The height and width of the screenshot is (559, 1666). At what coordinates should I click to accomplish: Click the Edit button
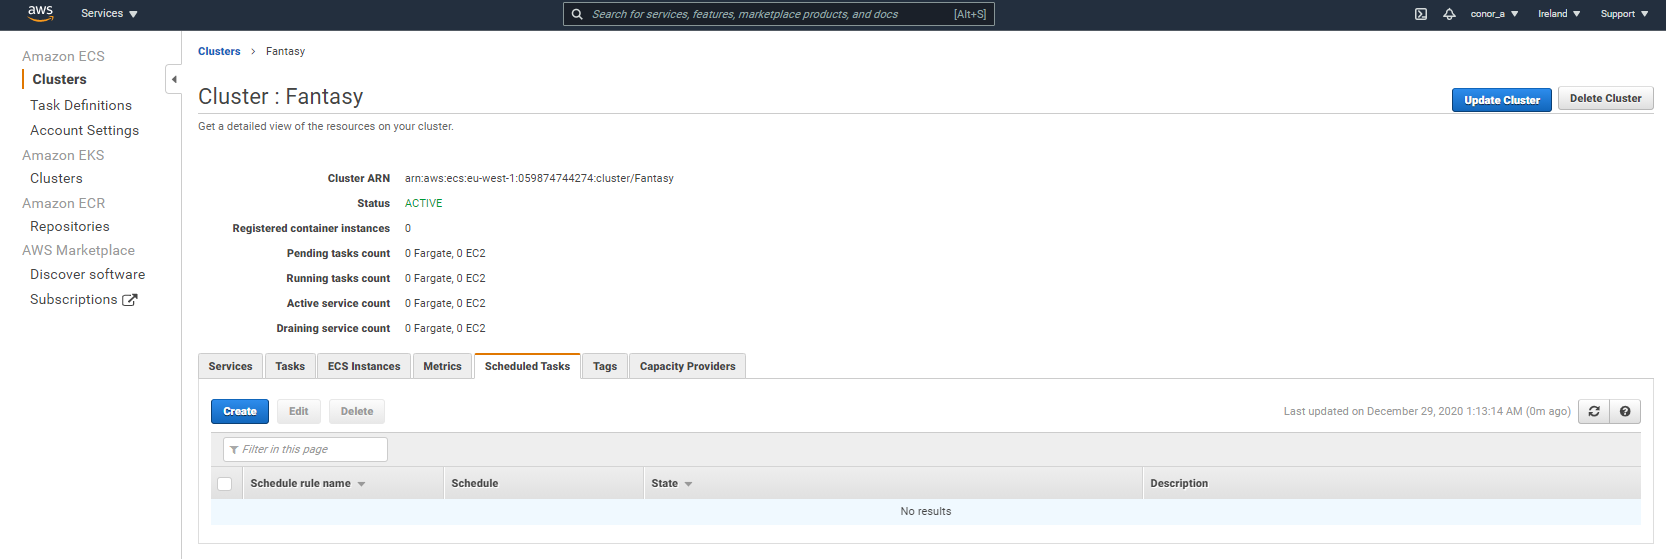(299, 411)
